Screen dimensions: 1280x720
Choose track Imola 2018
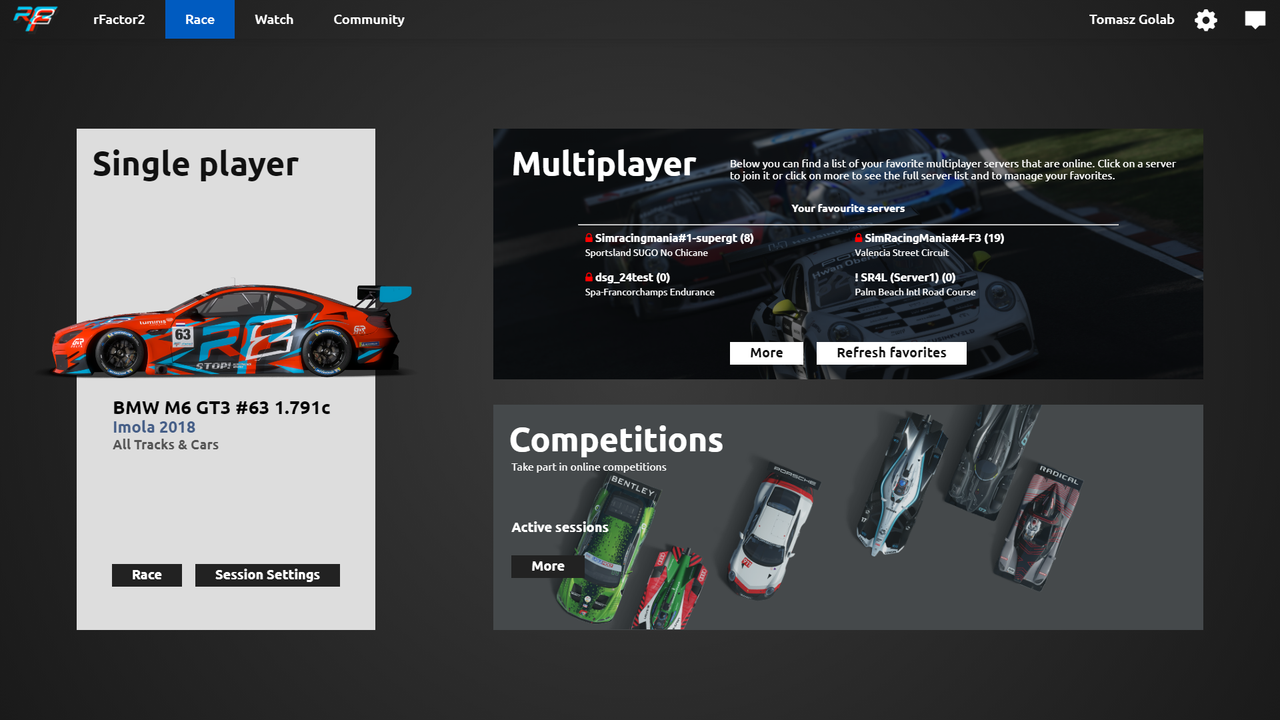click(x=154, y=427)
